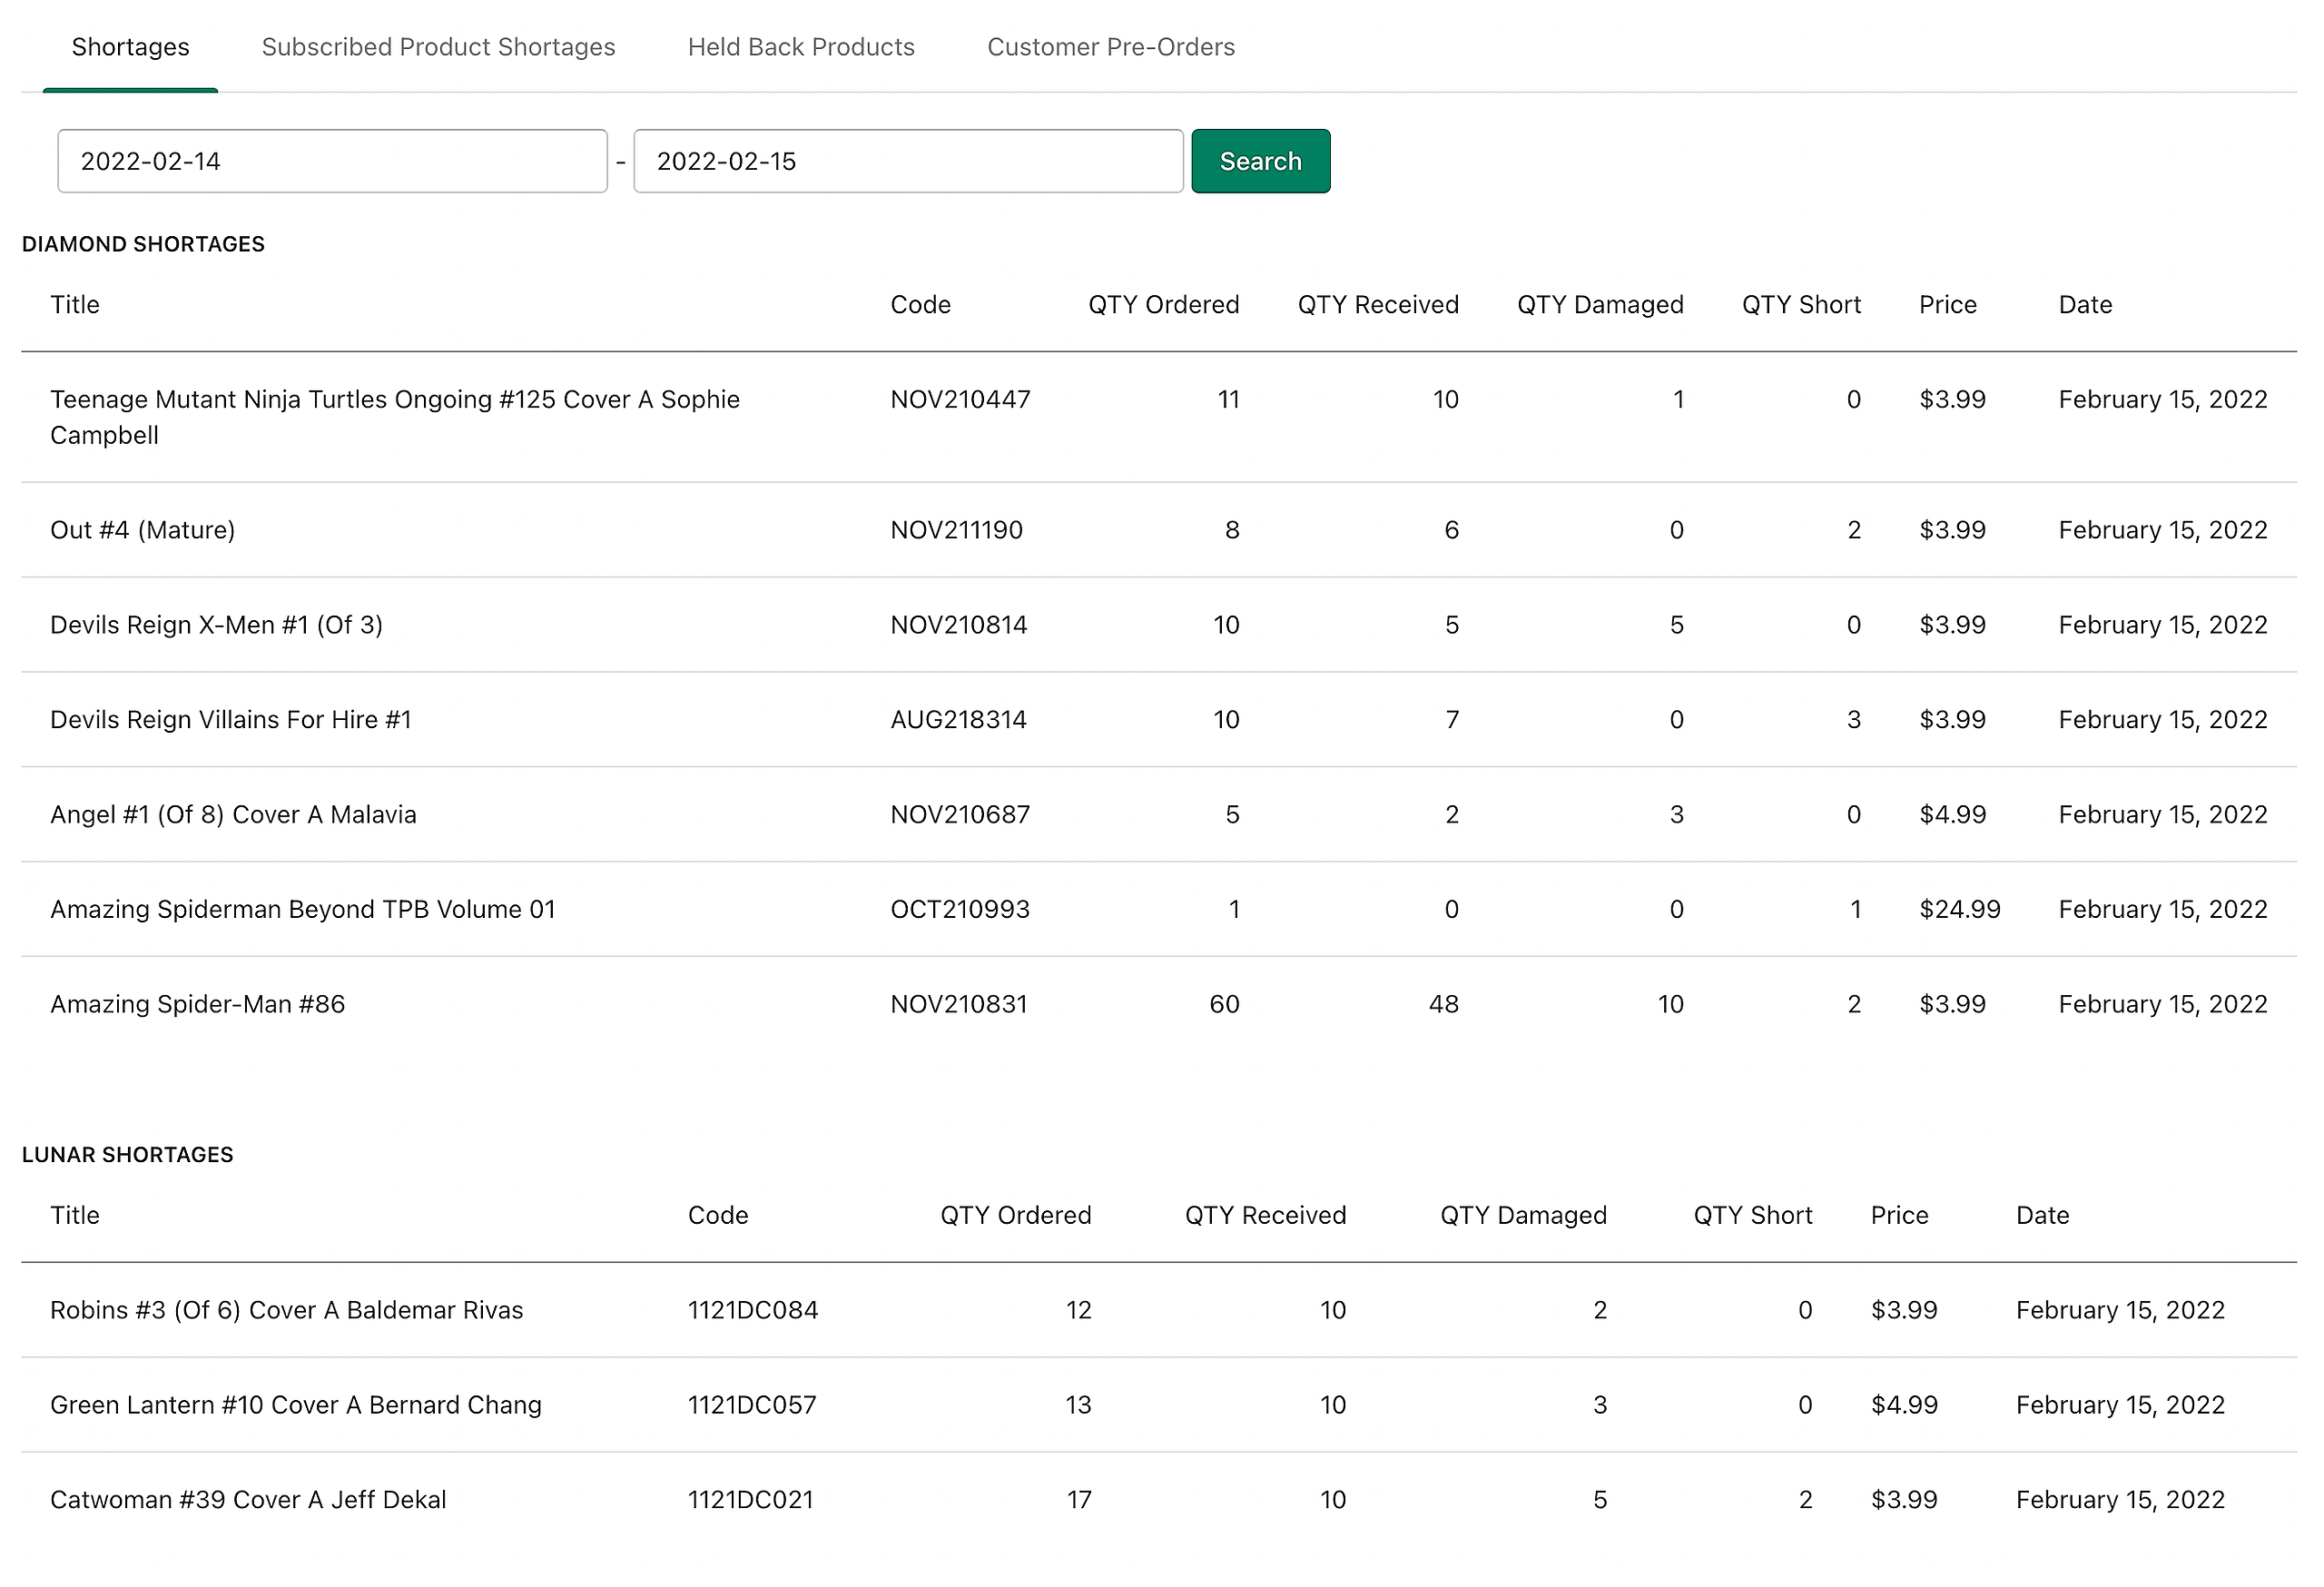
Task: Click the Lunar table Price column header
Action: 1899,1216
